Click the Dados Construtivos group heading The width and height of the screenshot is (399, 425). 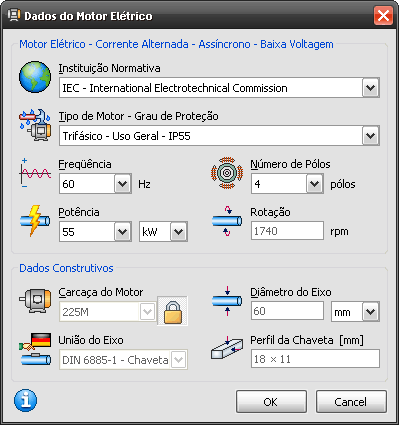pos(66,268)
